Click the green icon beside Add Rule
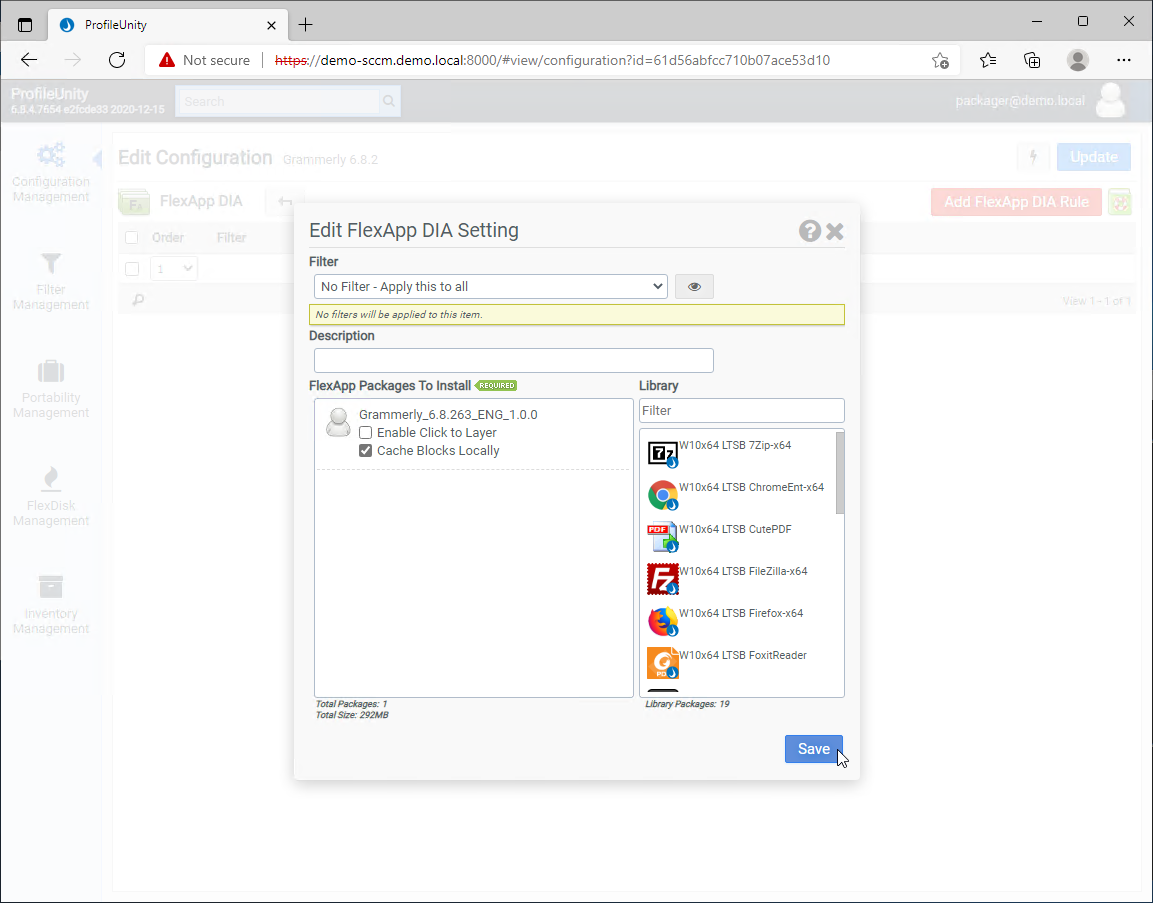This screenshot has width=1153, height=903. (x=1119, y=202)
